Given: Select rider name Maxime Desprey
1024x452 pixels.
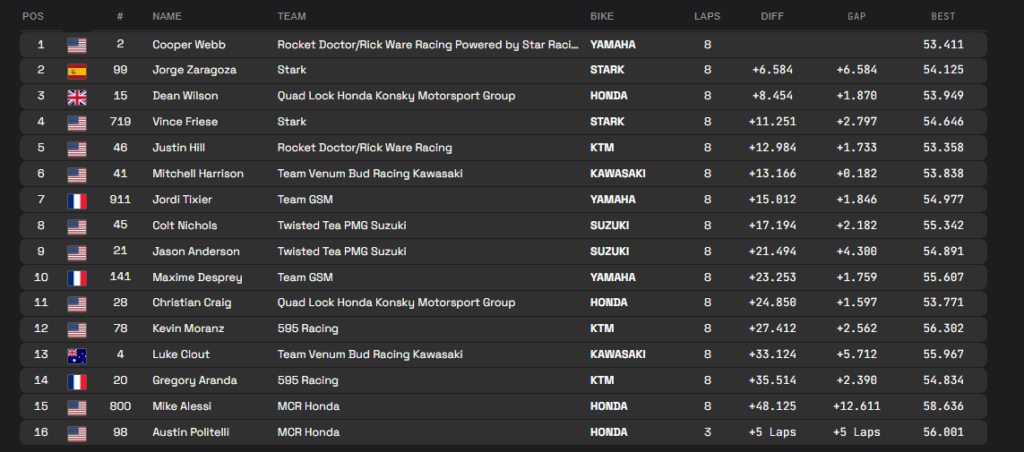Looking at the screenshot, I should click(197, 278).
